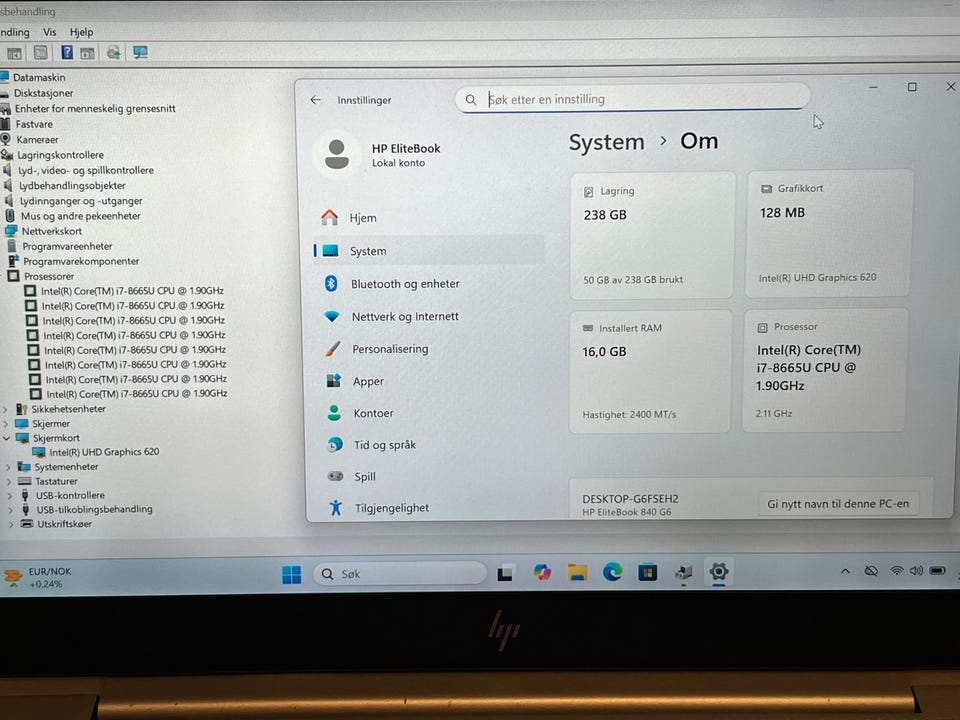Select Diskstasjoner in the device tree
The height and width of the screenshot is (720, 960).
43,93
